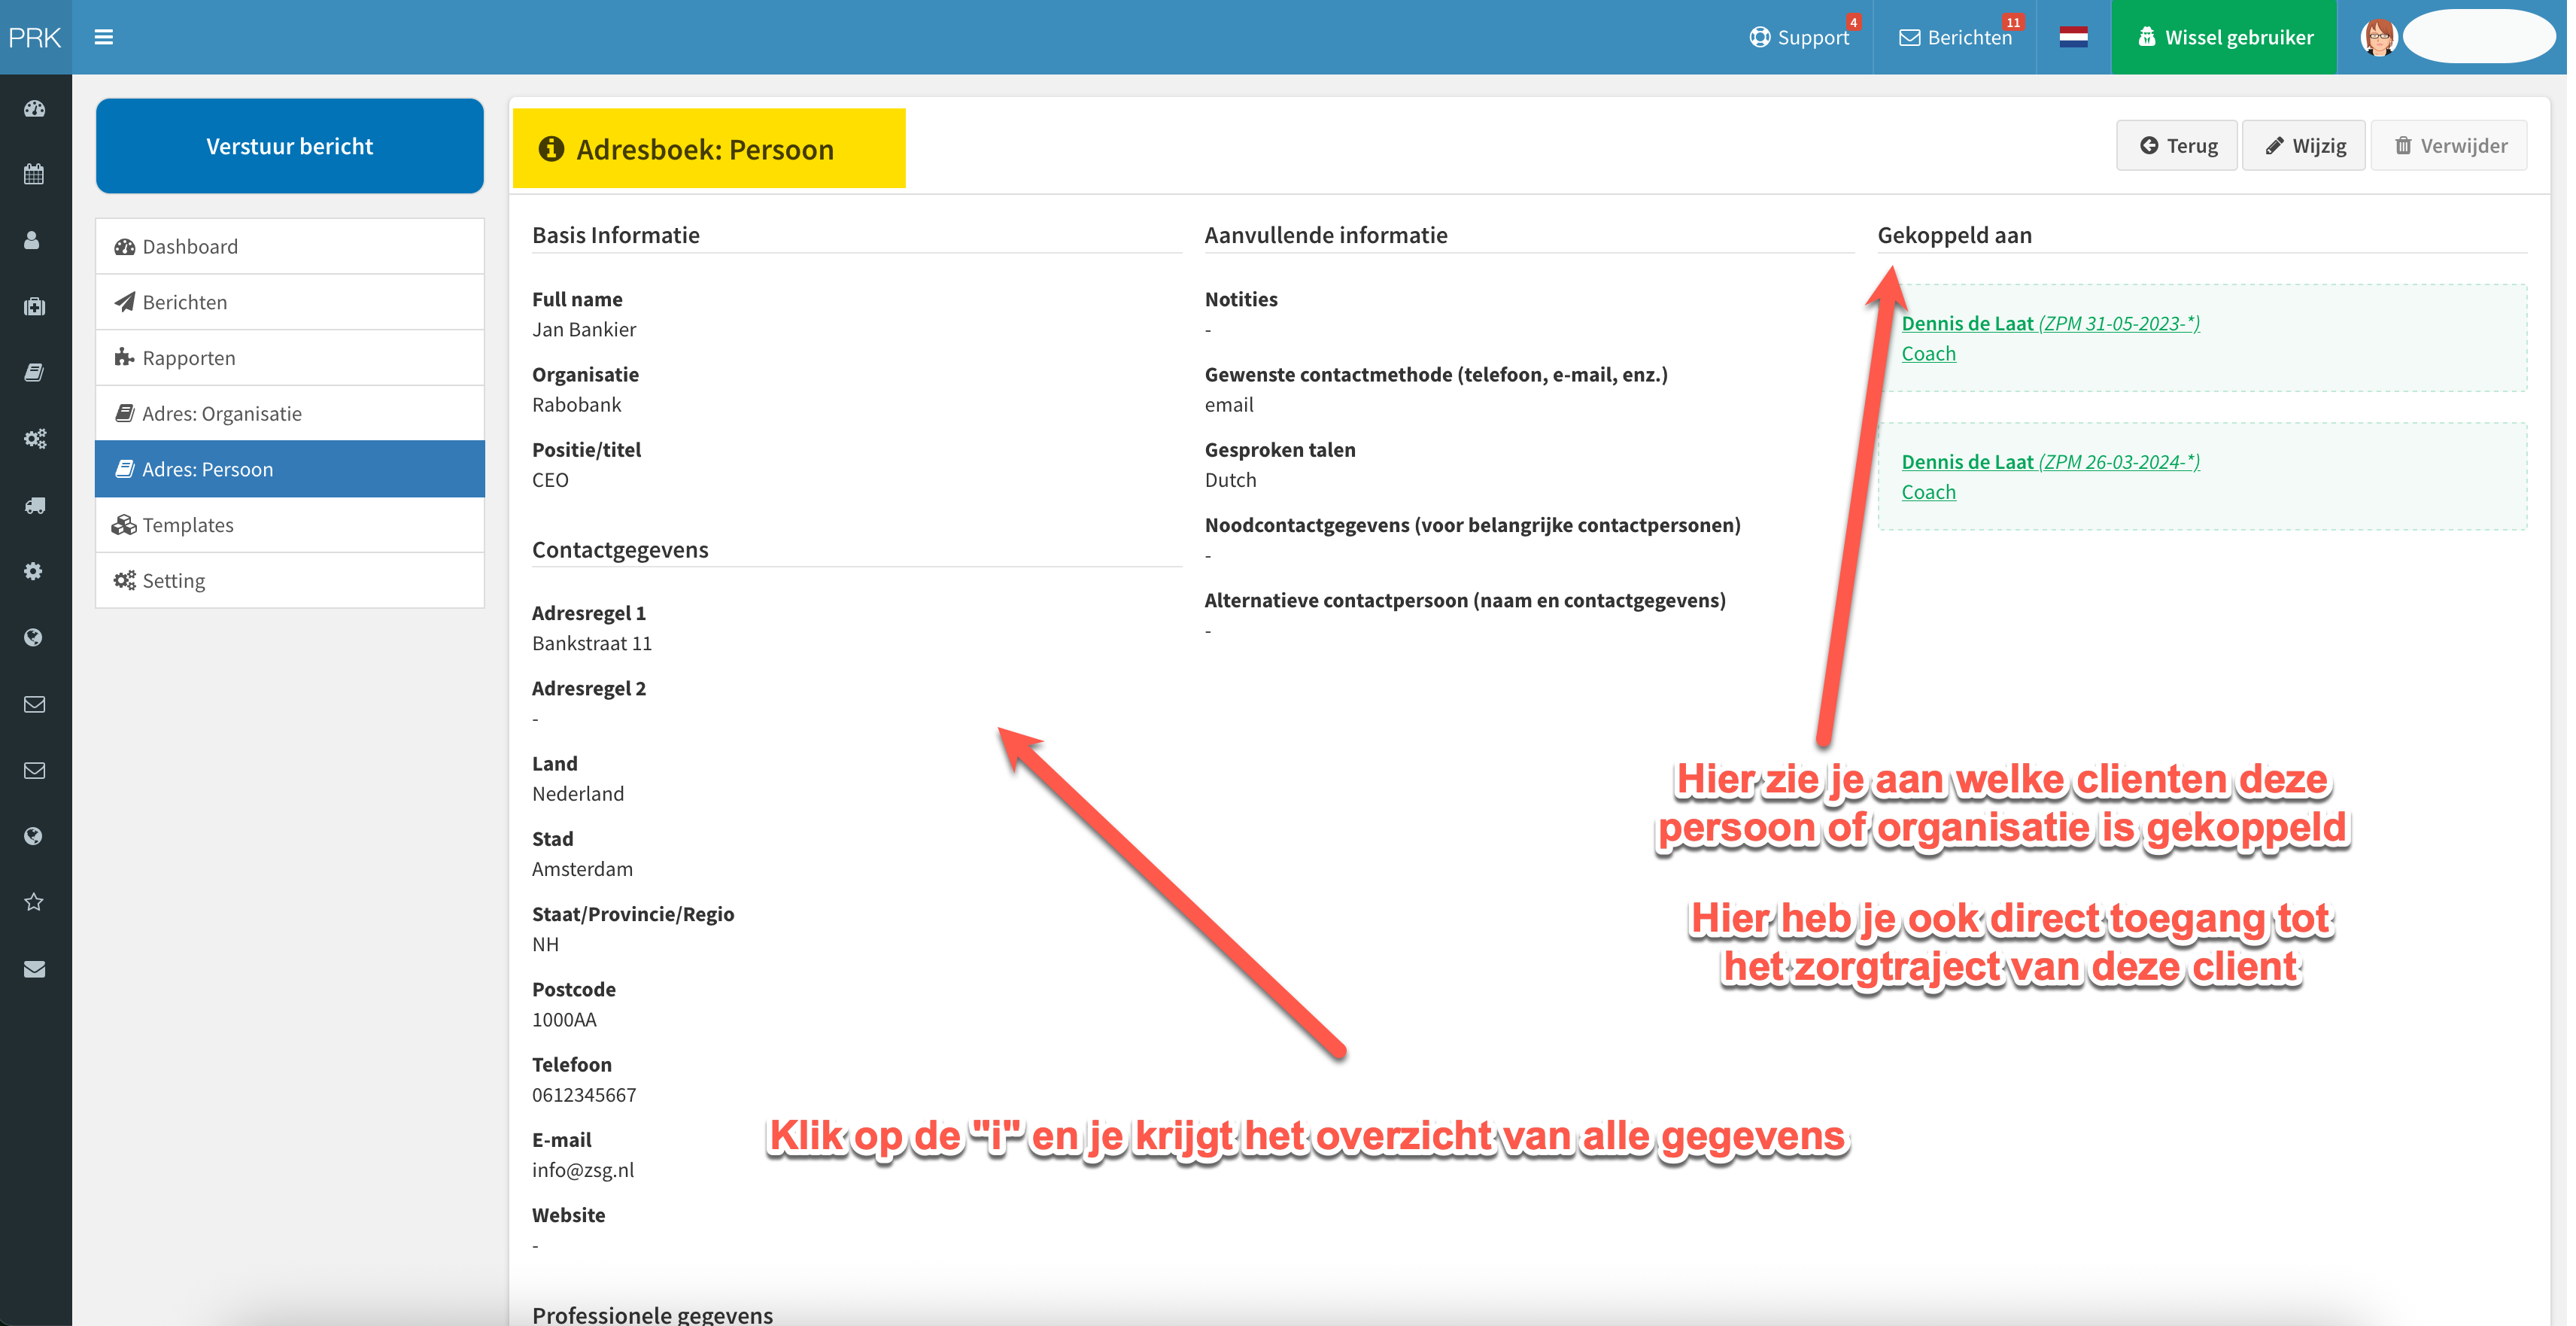The width and height of the screenshot is (2576, 1326).
Task: Open Templates in the side menu
Action: (x=290, y=525)
